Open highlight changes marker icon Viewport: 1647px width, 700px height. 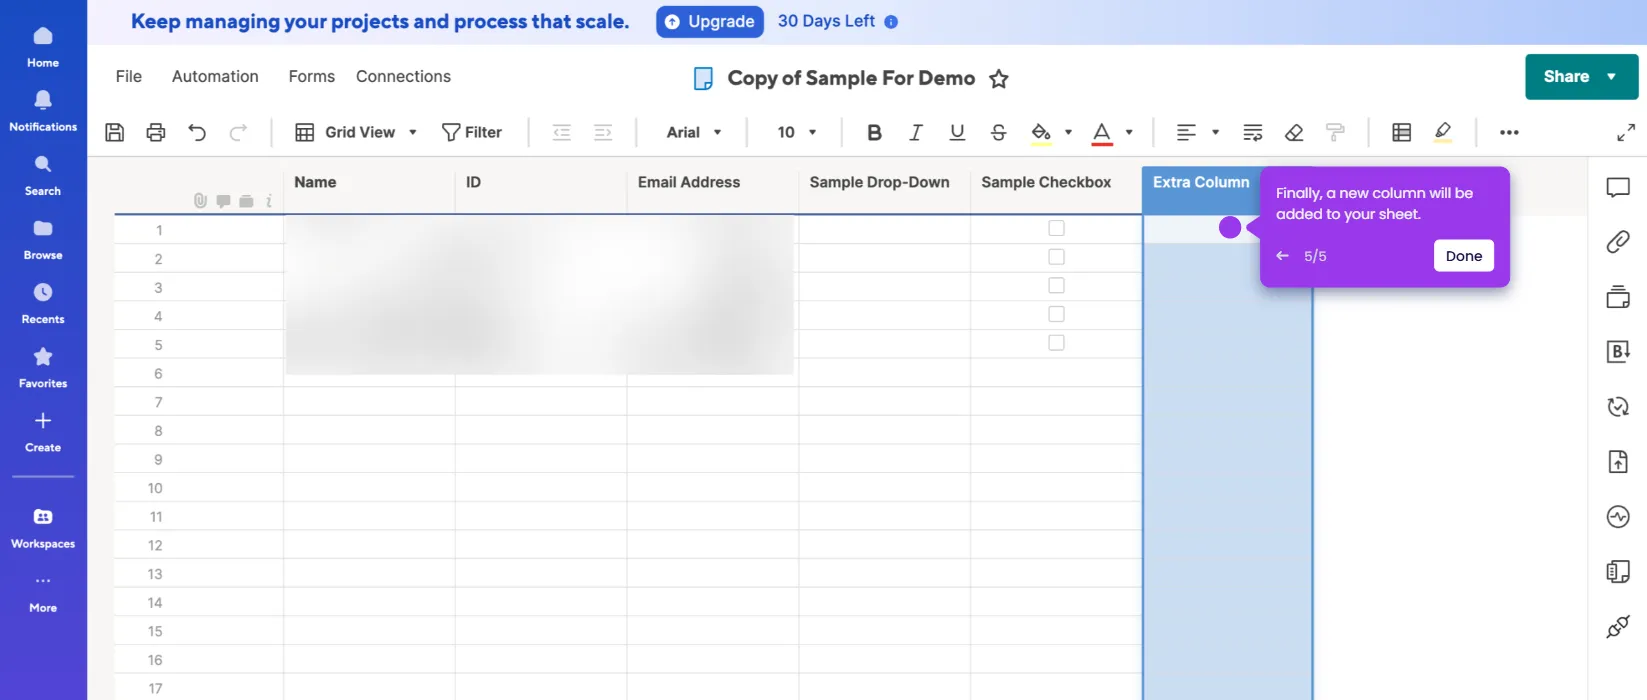(1443, 132)
